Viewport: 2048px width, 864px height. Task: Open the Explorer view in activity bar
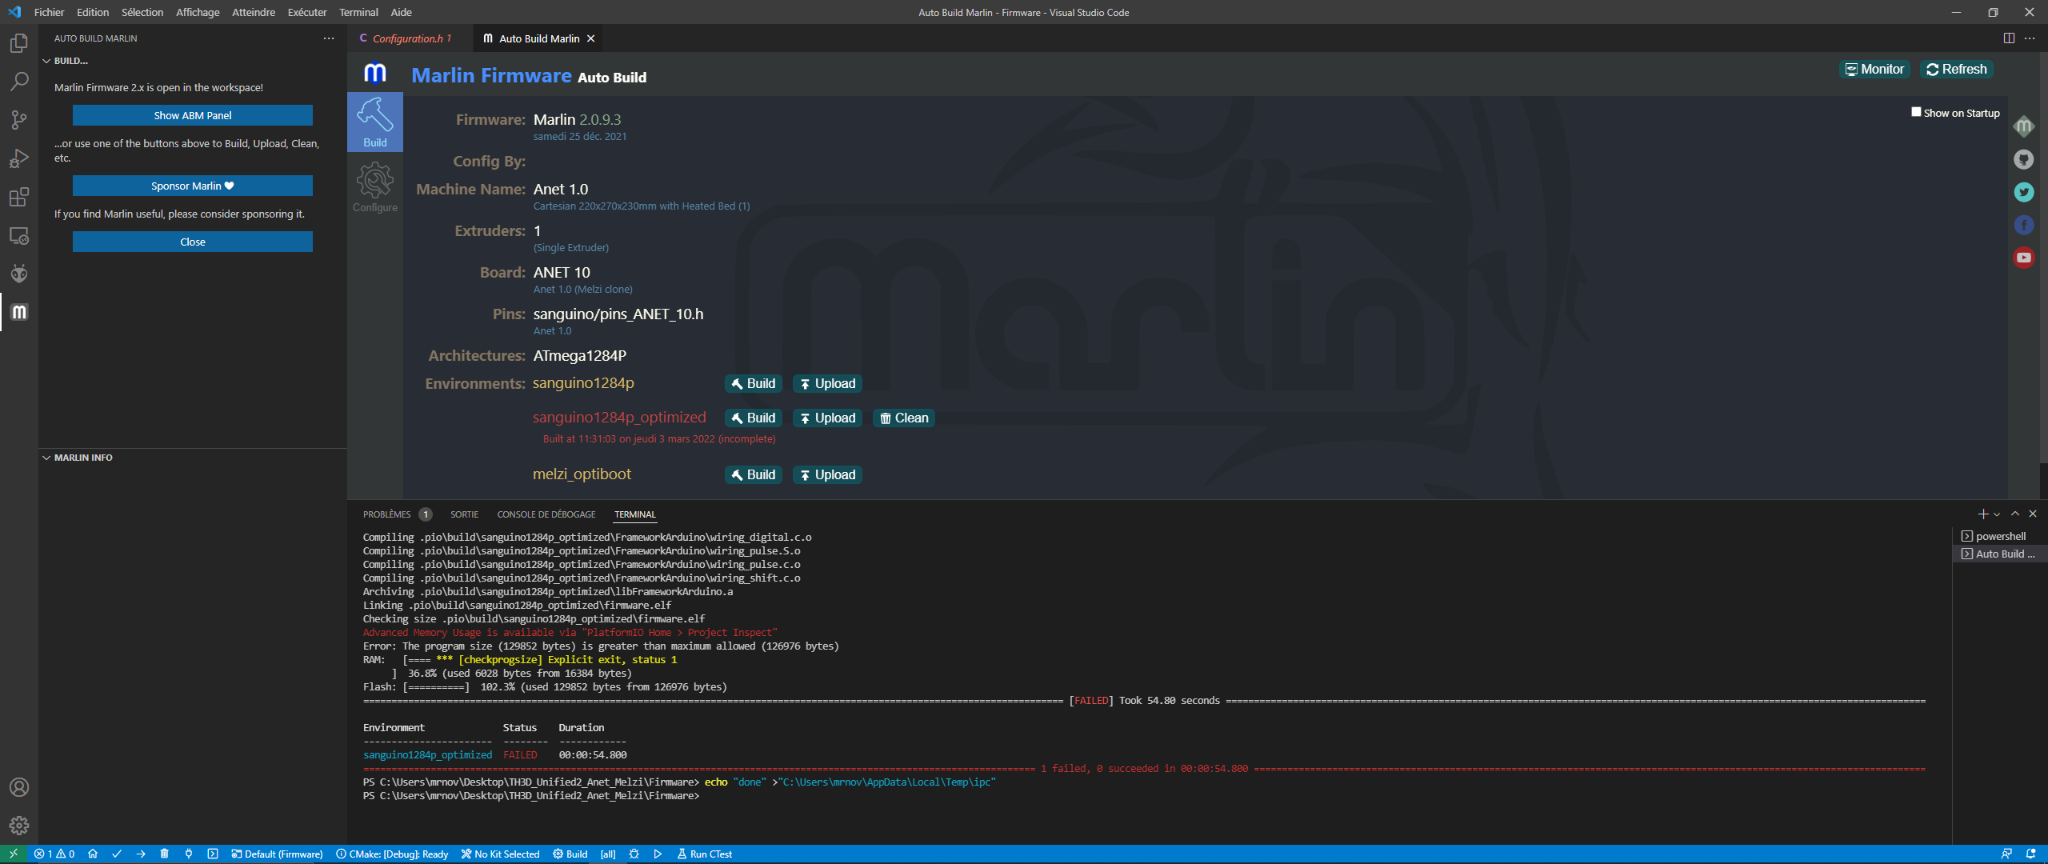19,44
